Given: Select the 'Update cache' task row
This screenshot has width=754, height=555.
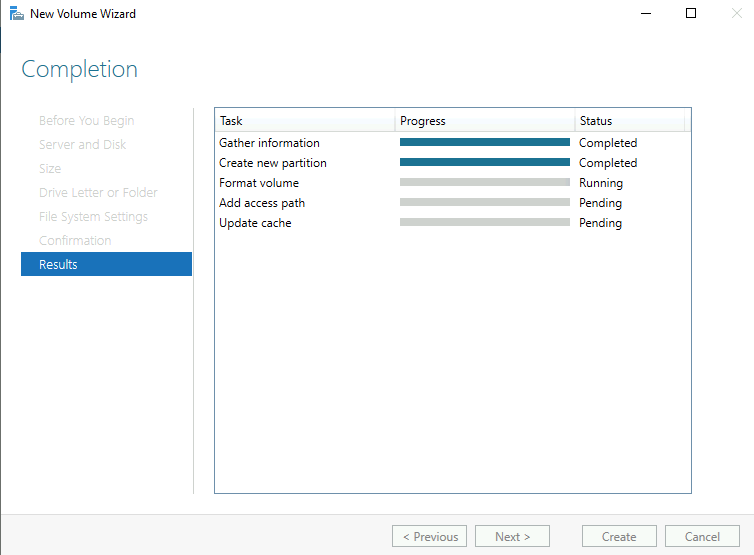Looking at the screenshot, I should click(453, 223).
